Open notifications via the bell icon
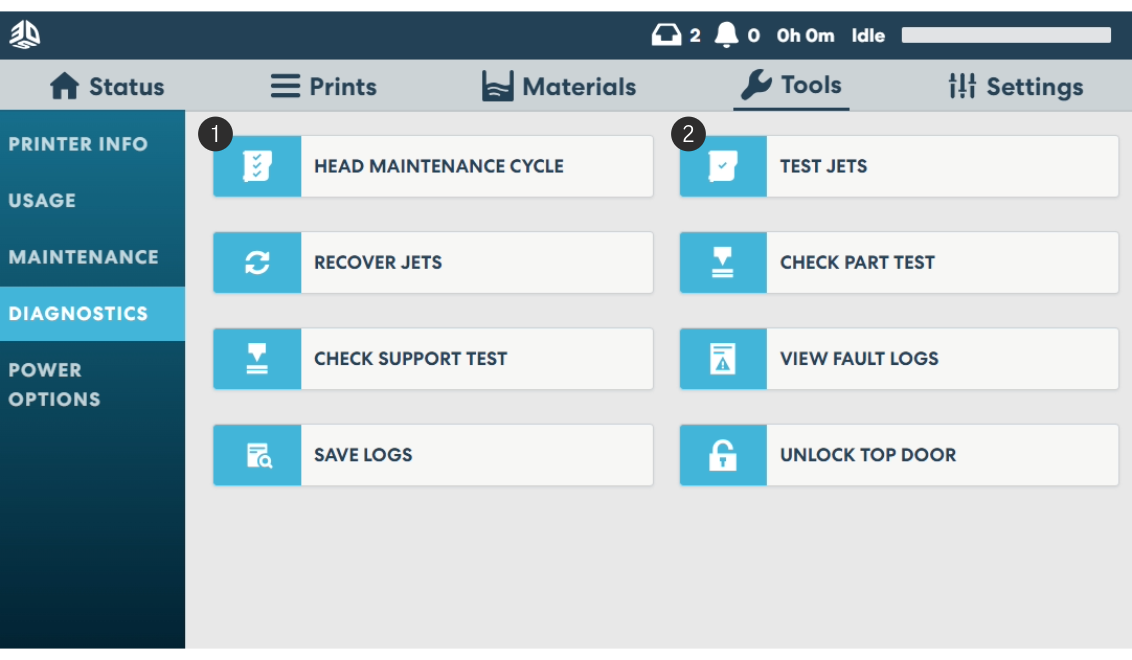The height and width of the screenshot is (660, 1132). tap(726, 36)
